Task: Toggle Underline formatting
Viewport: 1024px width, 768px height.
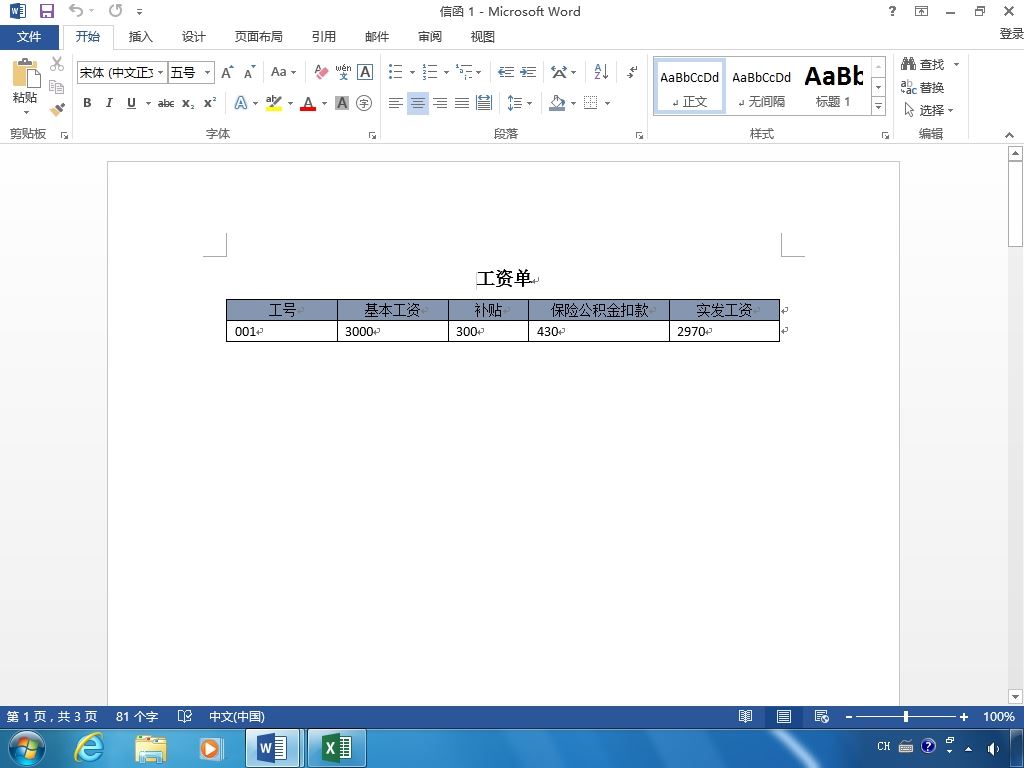Action: (x=131, y=103)
